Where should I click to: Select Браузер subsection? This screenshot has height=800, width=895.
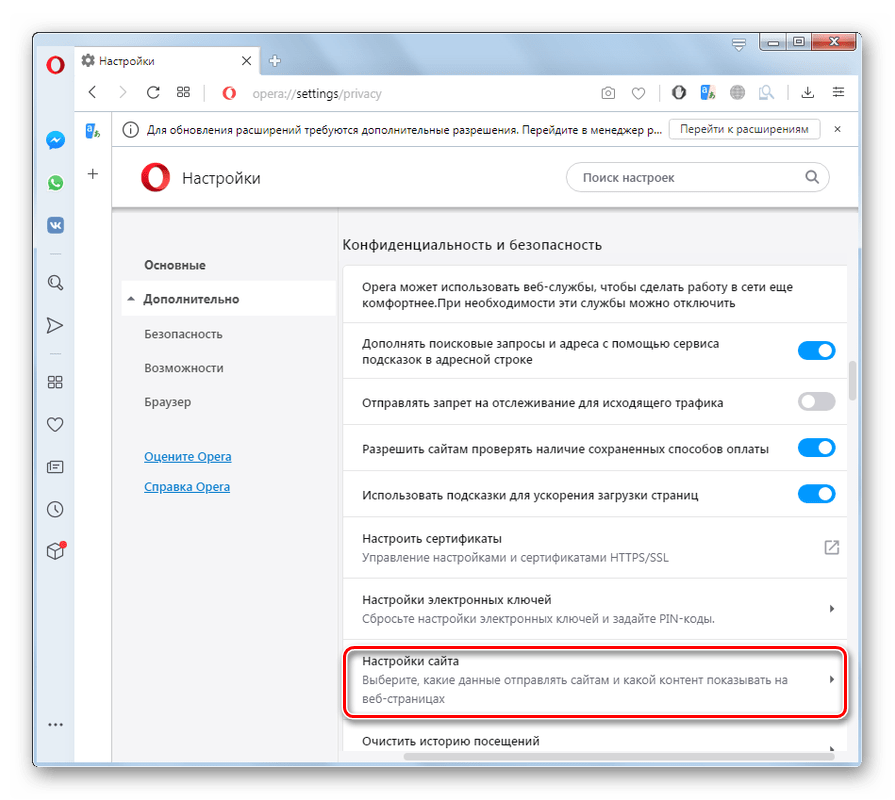click(x=167, y=402)
